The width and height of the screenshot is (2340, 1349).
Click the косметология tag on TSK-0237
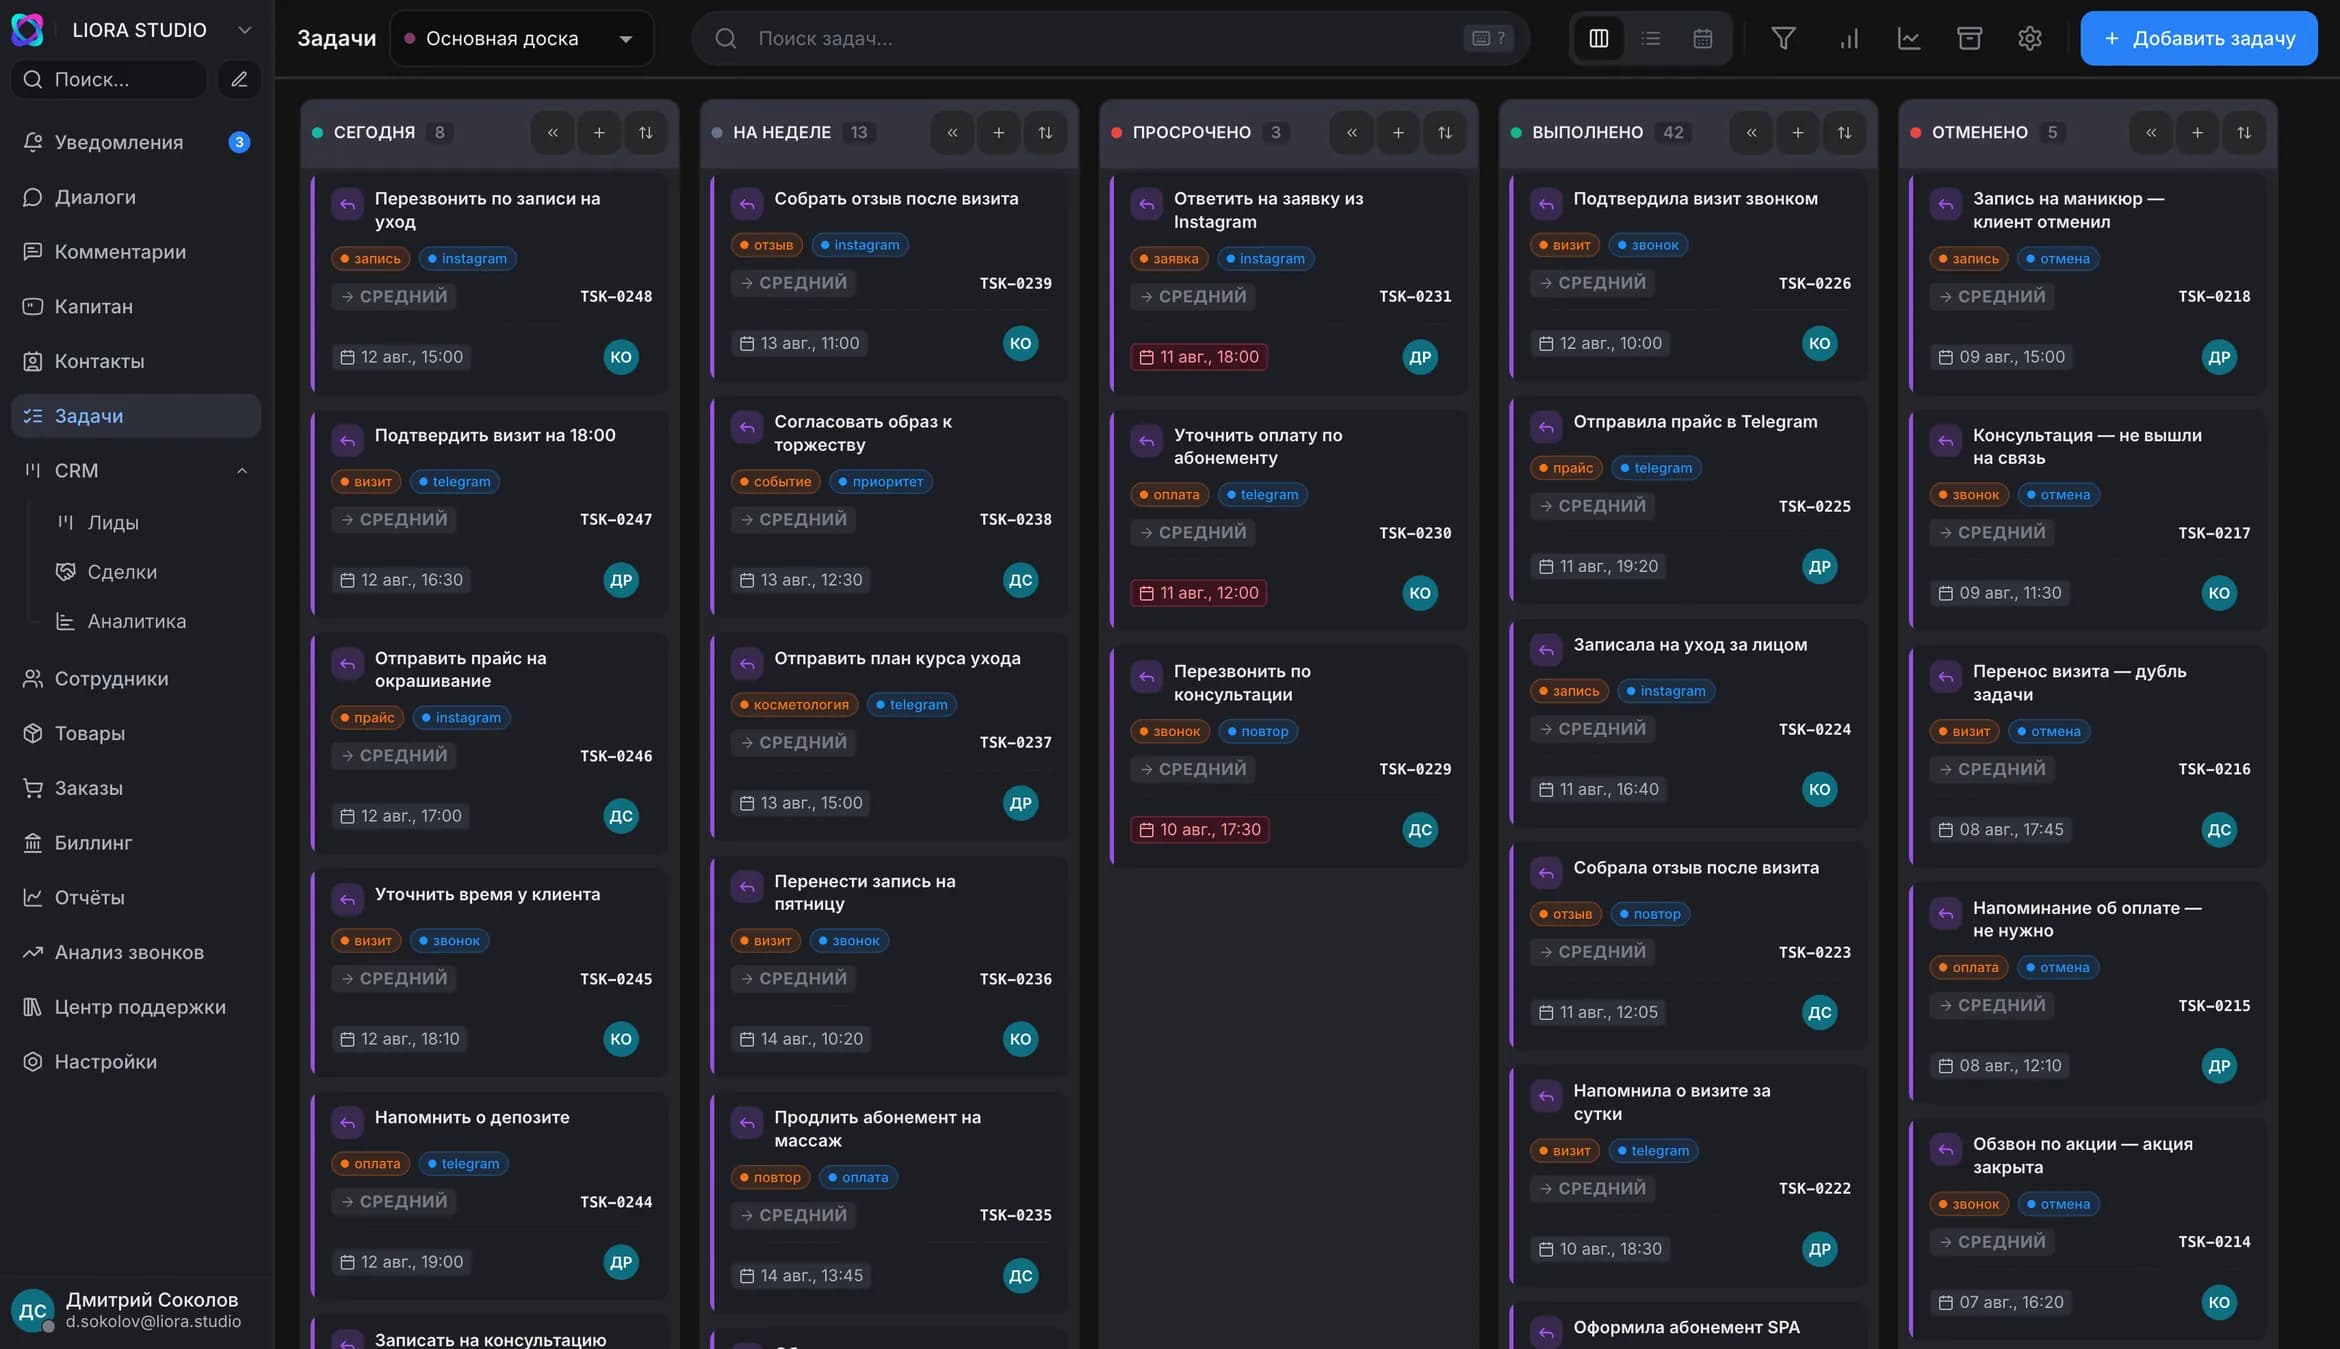point(794,704)
